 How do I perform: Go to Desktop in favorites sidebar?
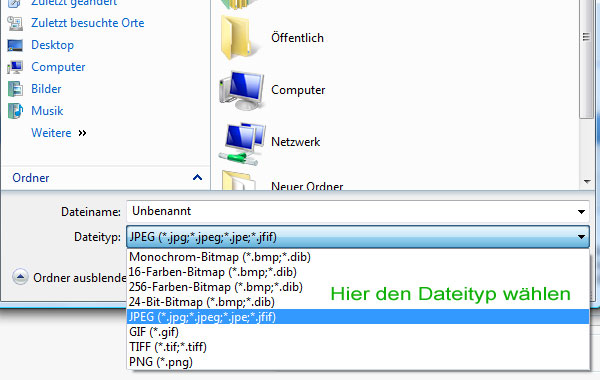click(x=52, y=45)
